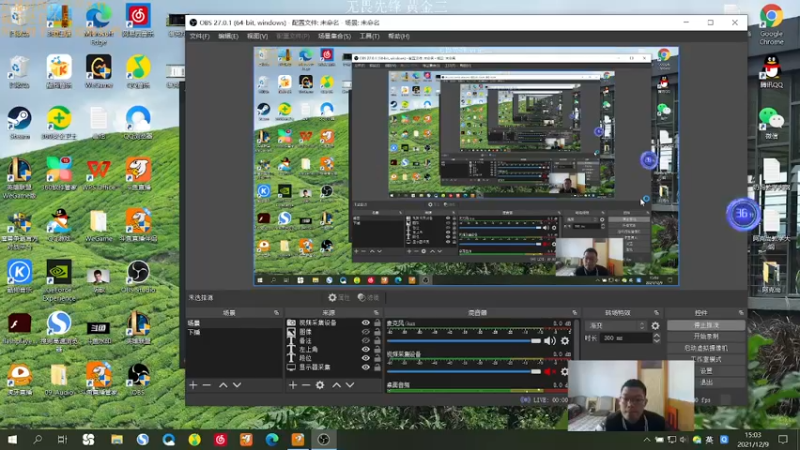Open notification center in taskbar
This screenshot has height=450, width=800.
[783, 439]
